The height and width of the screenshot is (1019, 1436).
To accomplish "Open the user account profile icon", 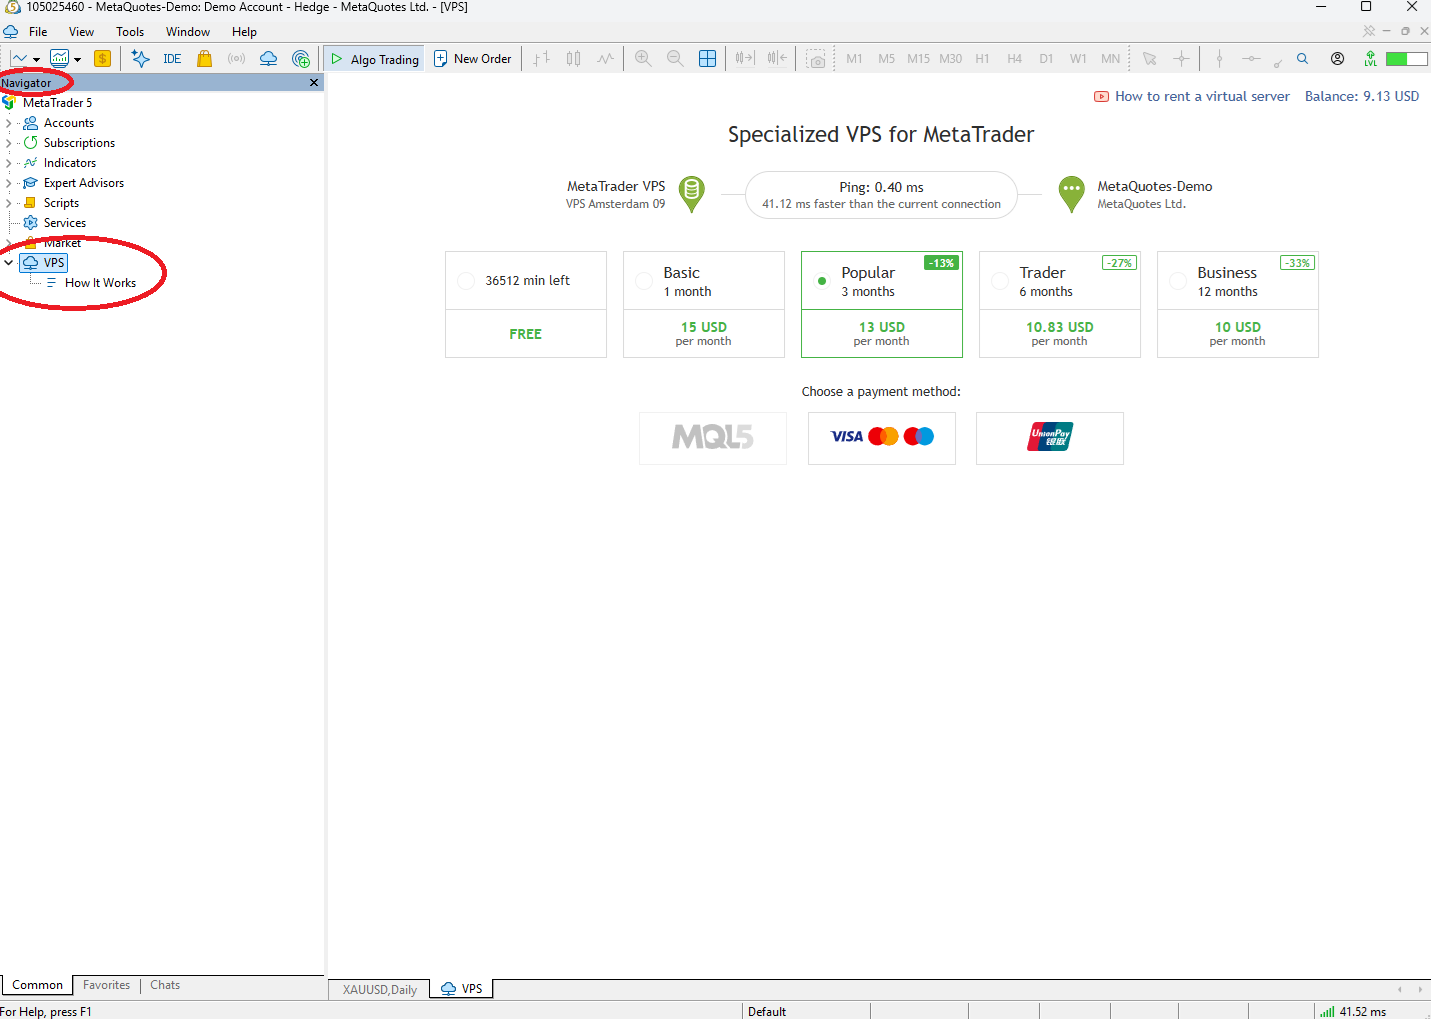I will (x=1337, y=59).
